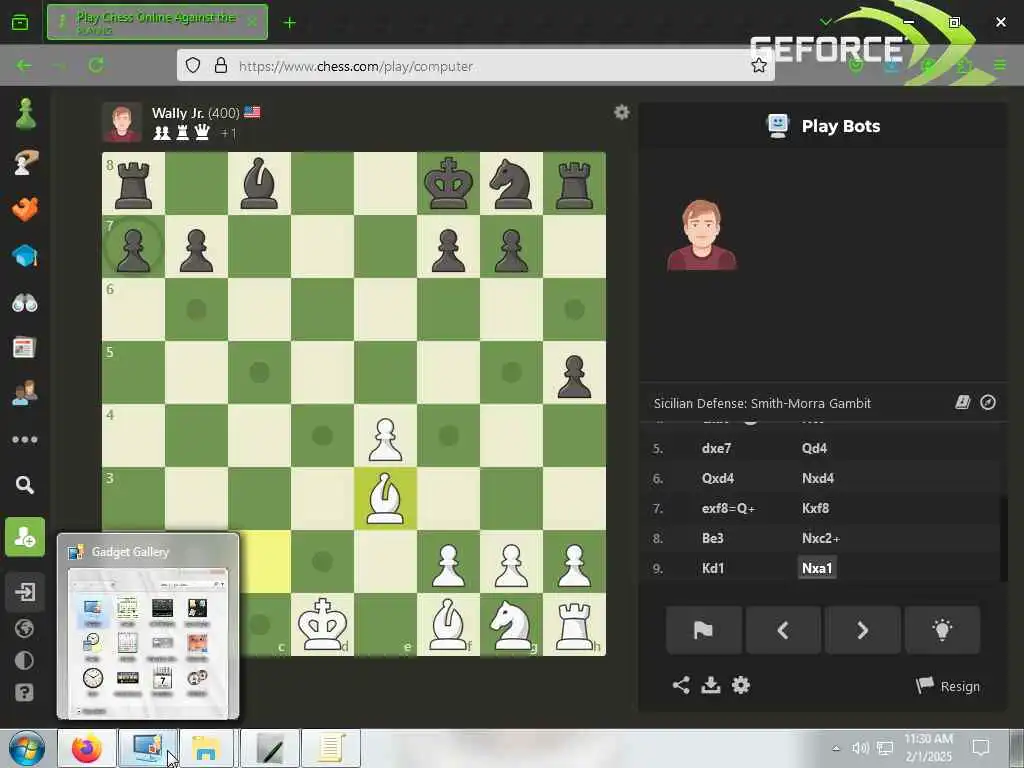This screenshot has width=1024, height=768.
Task: Click the flag button in move controls
Action: pos(703,630)
